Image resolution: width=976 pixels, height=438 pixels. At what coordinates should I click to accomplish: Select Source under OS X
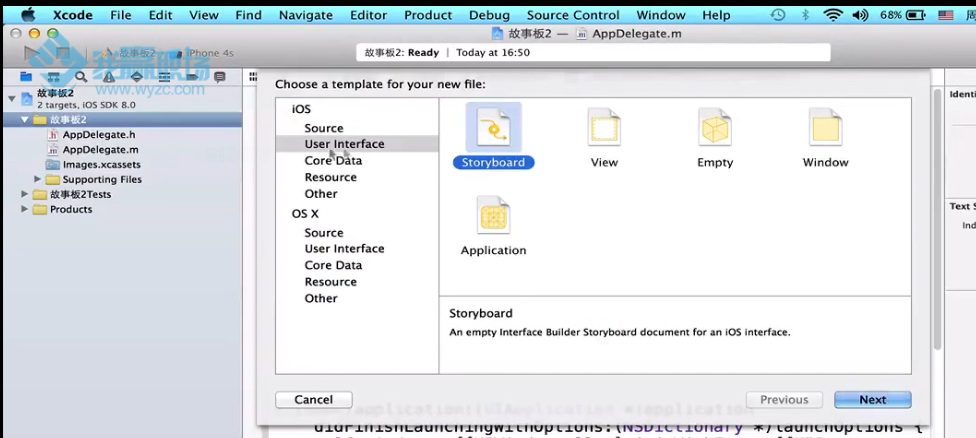(x=324, y=233)
